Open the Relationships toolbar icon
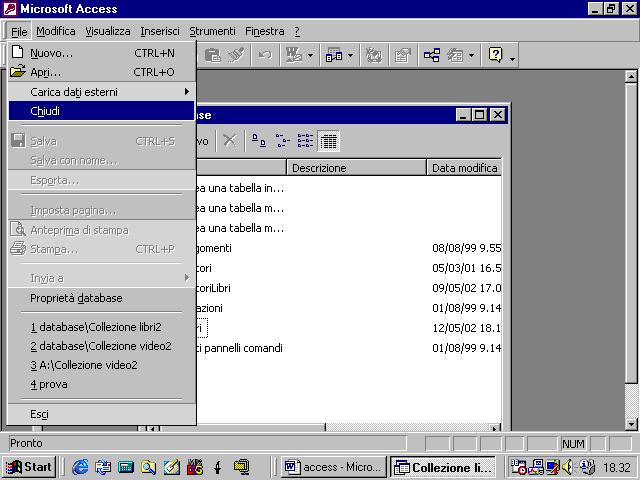Viewport: 640px width, 480px height. tap(431, 55)
